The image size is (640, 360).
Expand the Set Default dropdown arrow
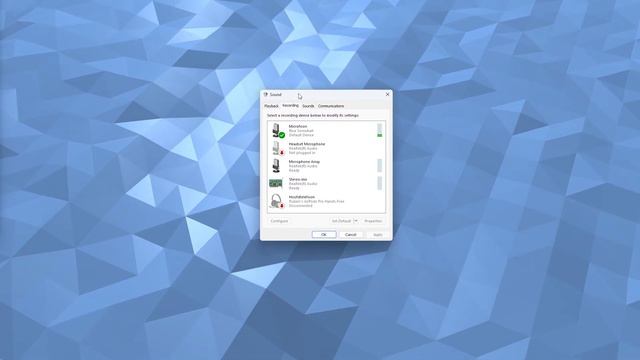click(356, 221)
